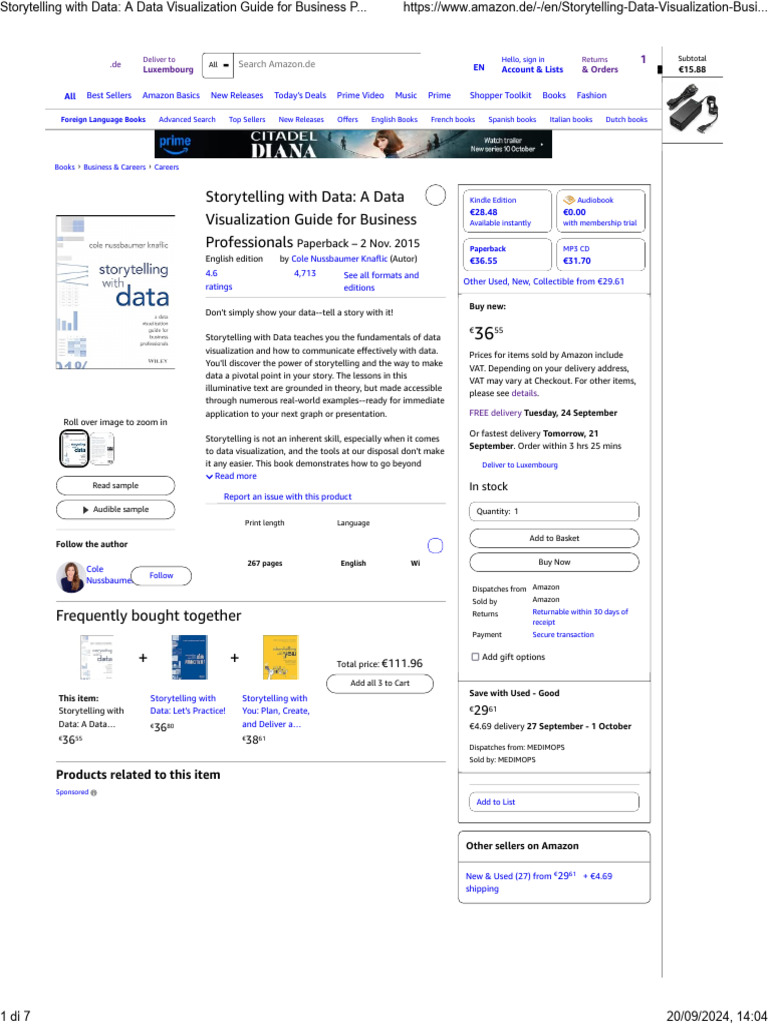Screen dimensions: 768x1024
Task: Open Today's Deals
Action: coord(300,95)
